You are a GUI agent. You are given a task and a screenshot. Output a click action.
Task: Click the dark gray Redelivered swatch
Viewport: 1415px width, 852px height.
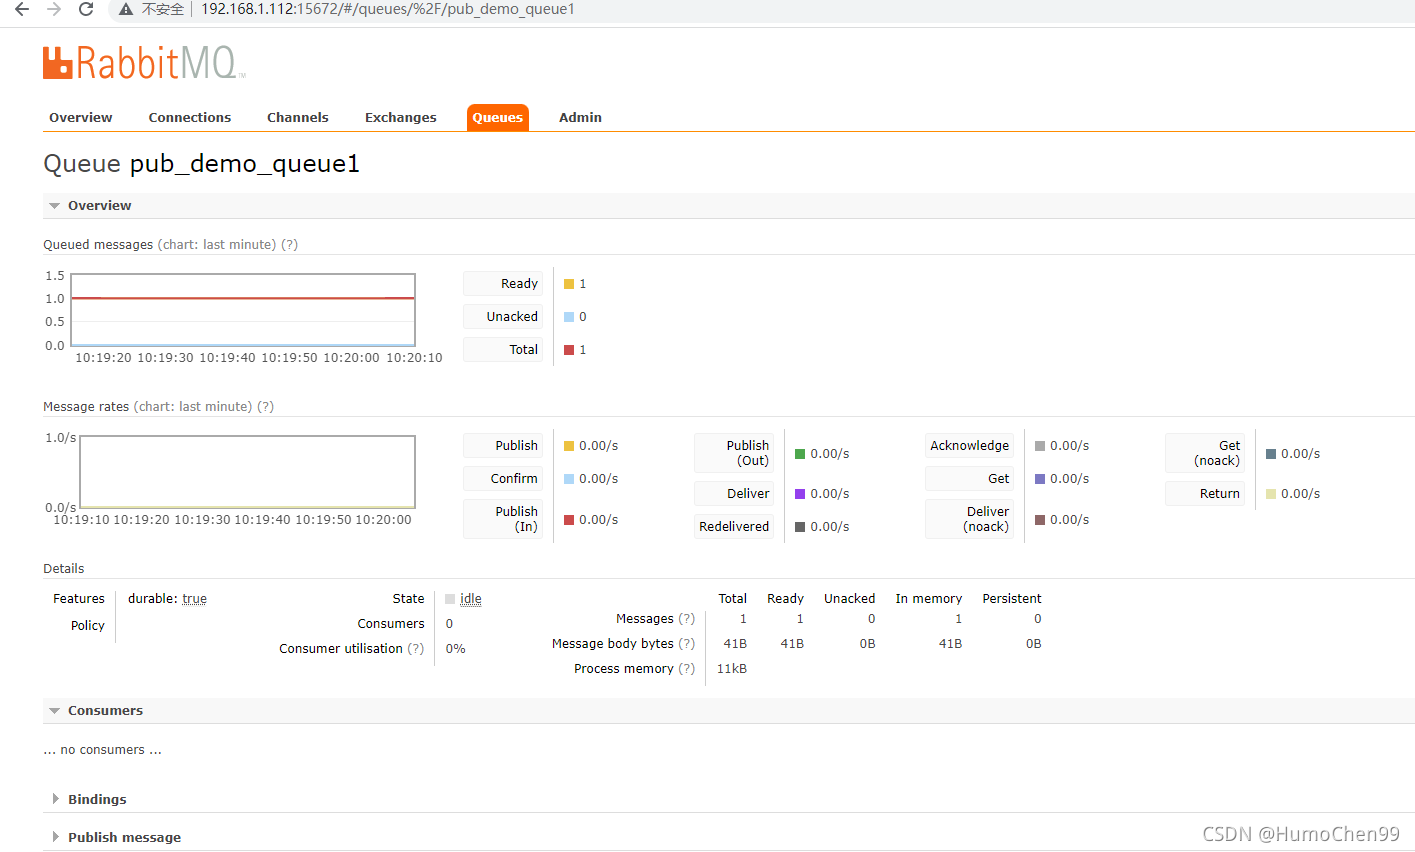(x=800, y=527)
